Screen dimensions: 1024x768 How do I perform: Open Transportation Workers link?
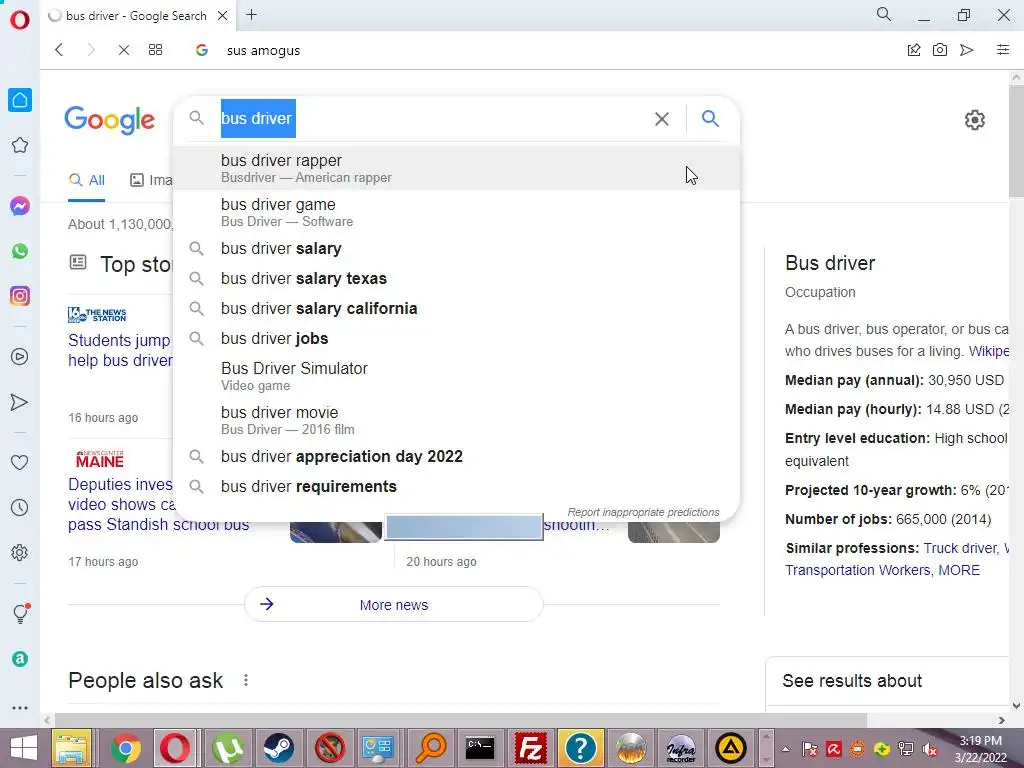tap(857, 570)
